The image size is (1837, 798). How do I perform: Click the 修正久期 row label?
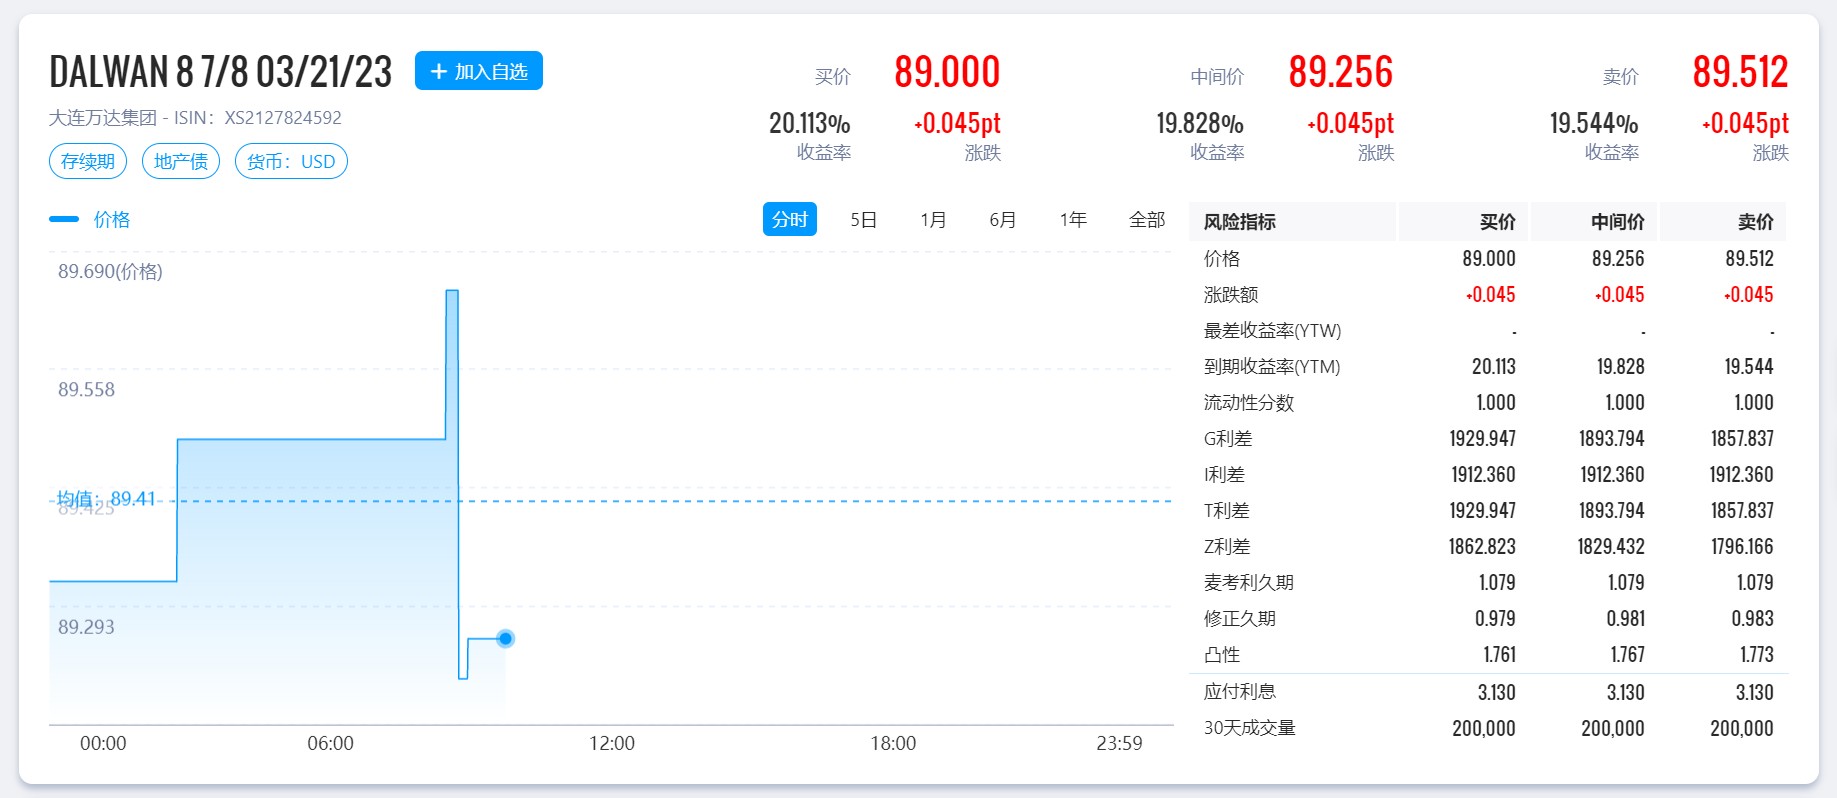[x=1240, y=619]
